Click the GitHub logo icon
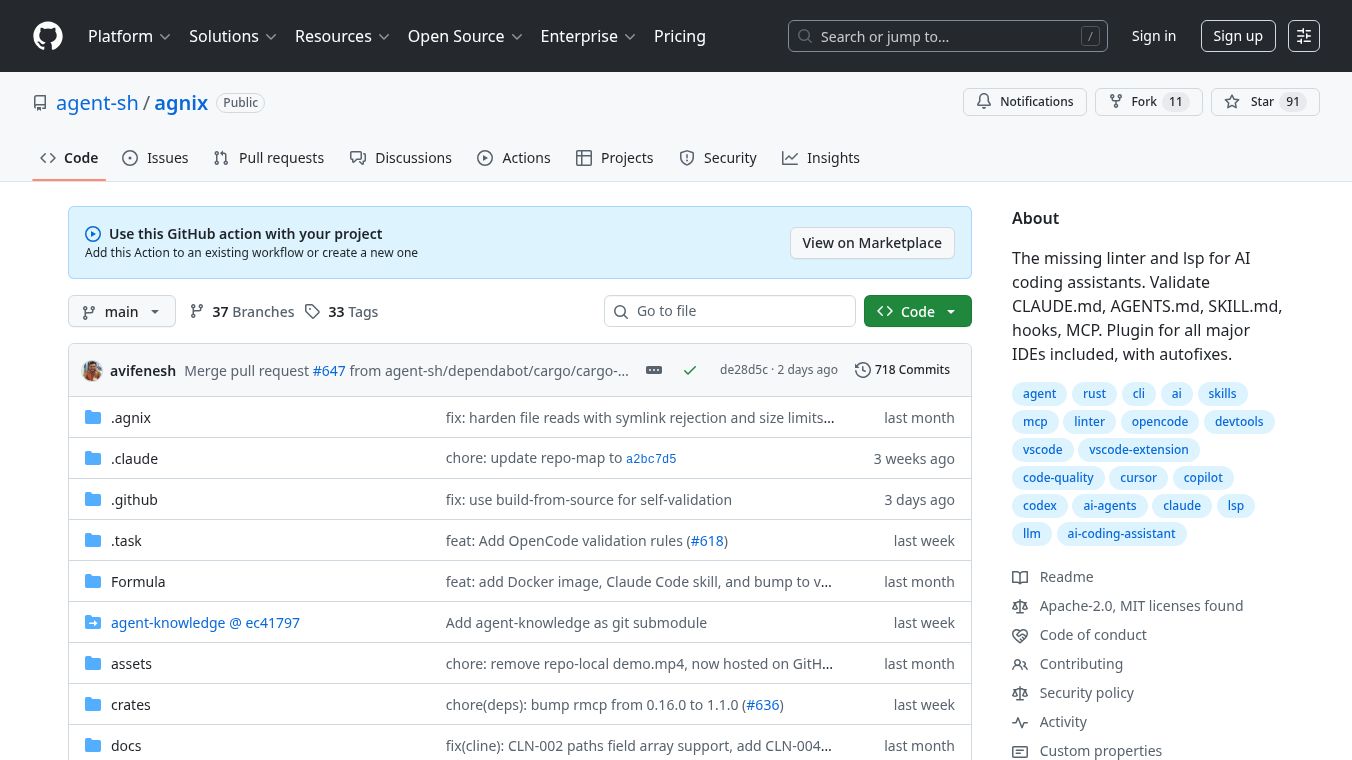 point(48,36)
